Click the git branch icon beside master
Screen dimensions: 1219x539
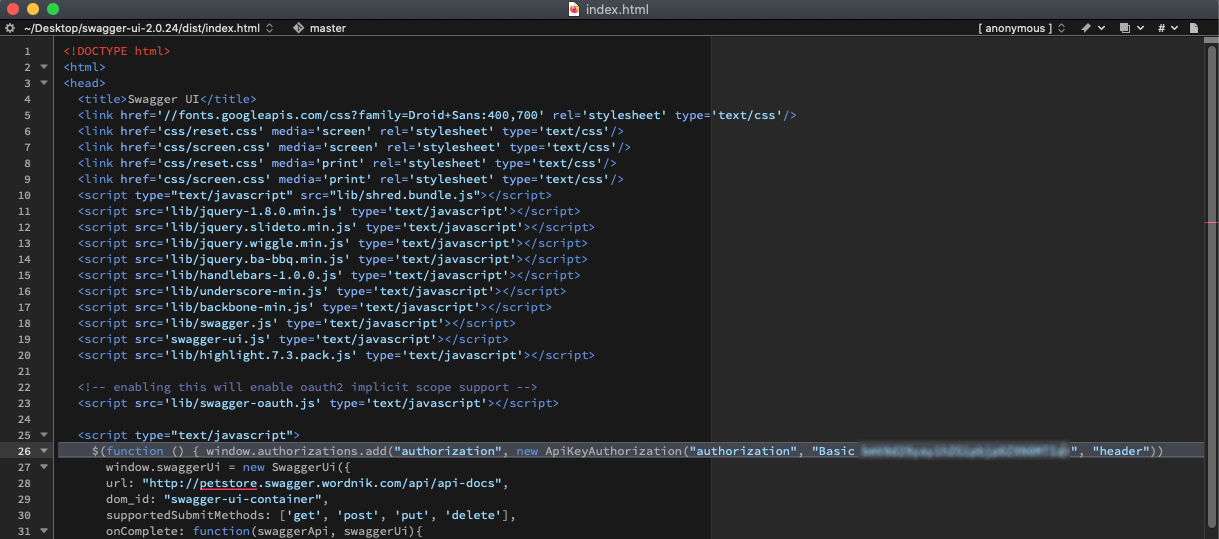click(x=297, y=28)
